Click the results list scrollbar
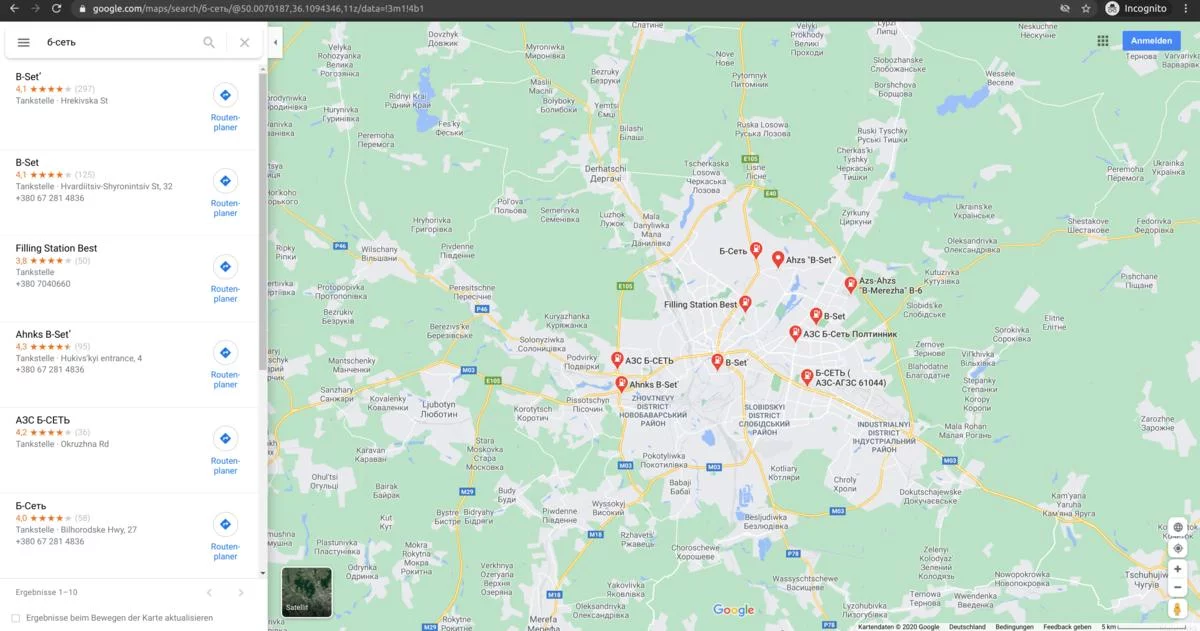Screen dimensions: 1200x631 pyautogui.click(x=263, y=220)
